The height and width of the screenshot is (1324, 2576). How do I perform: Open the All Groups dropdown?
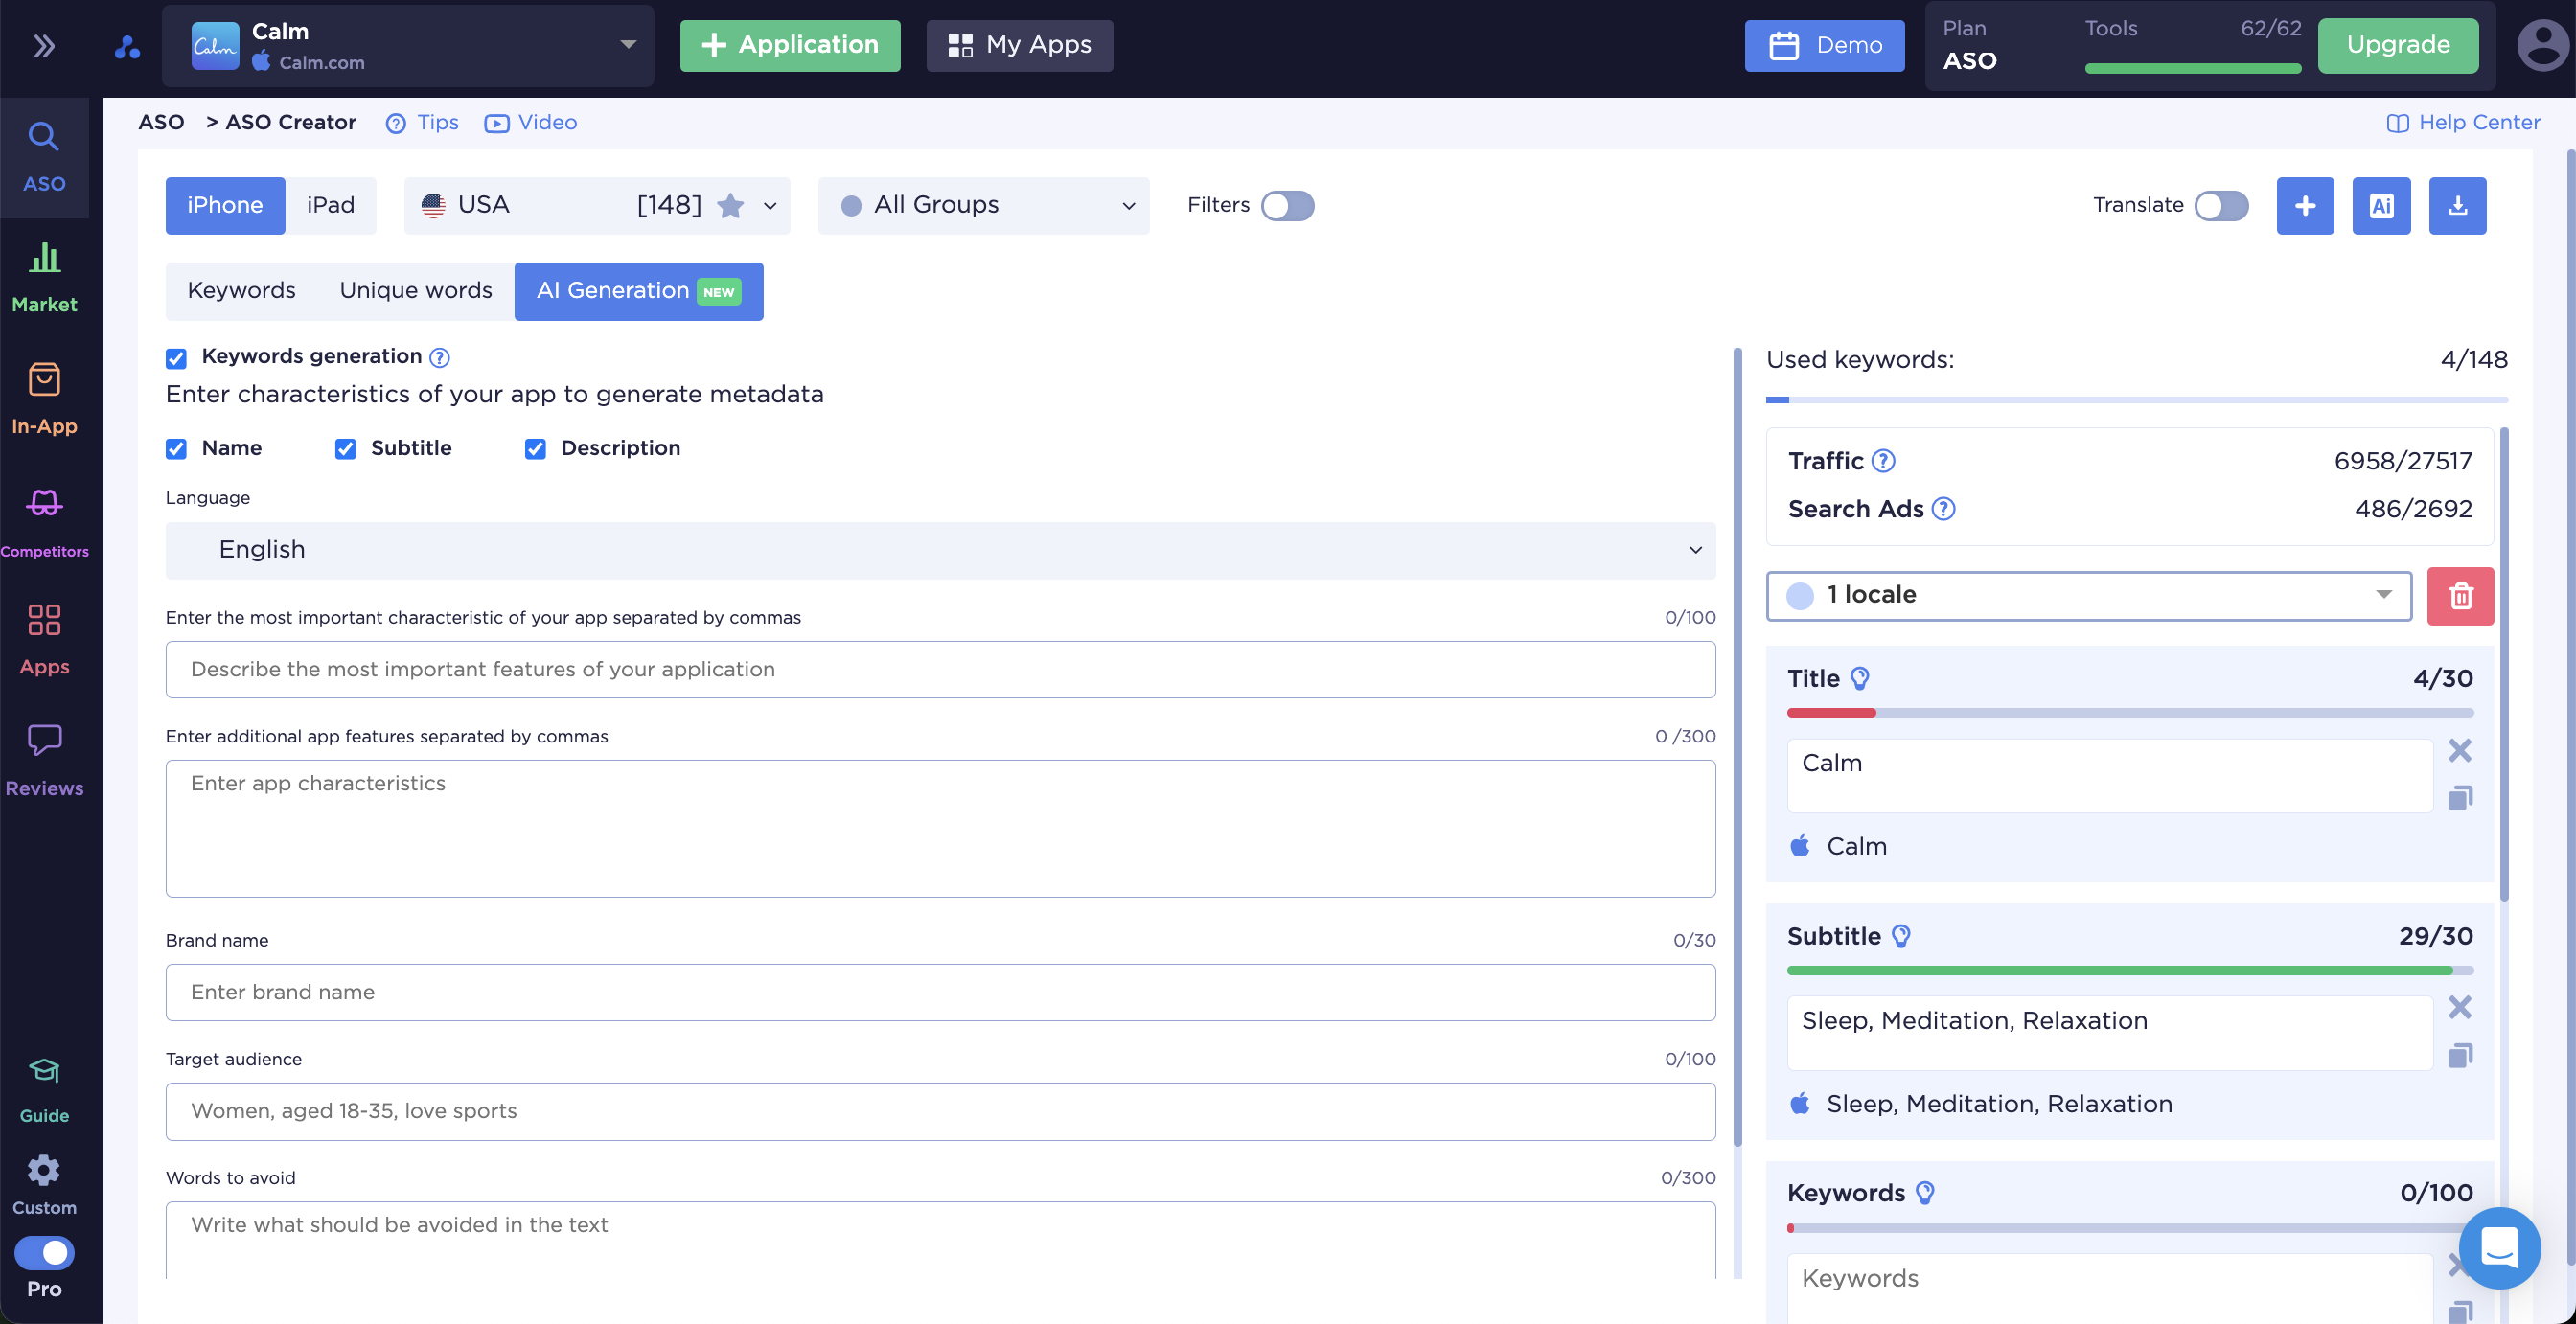point(984,206)
